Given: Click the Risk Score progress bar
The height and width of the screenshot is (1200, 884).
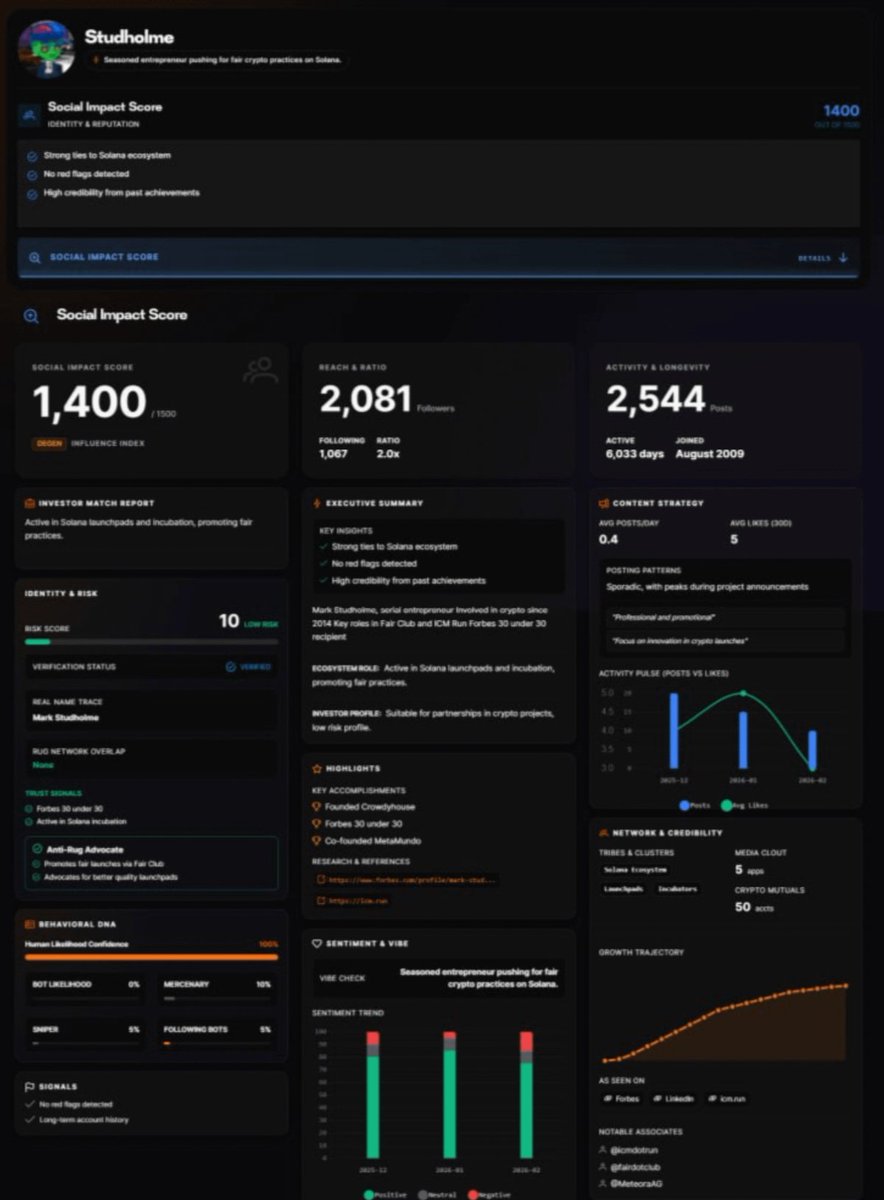Looking at the screenshot, I should click(x=152, y=642).
